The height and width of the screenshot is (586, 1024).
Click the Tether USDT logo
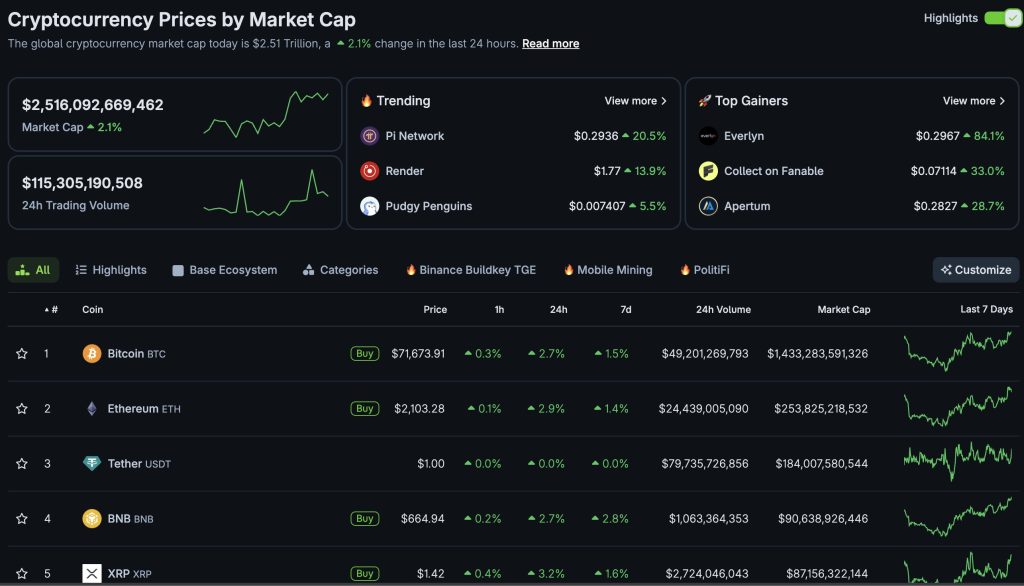pyautogui.click(x=91, y=463)
